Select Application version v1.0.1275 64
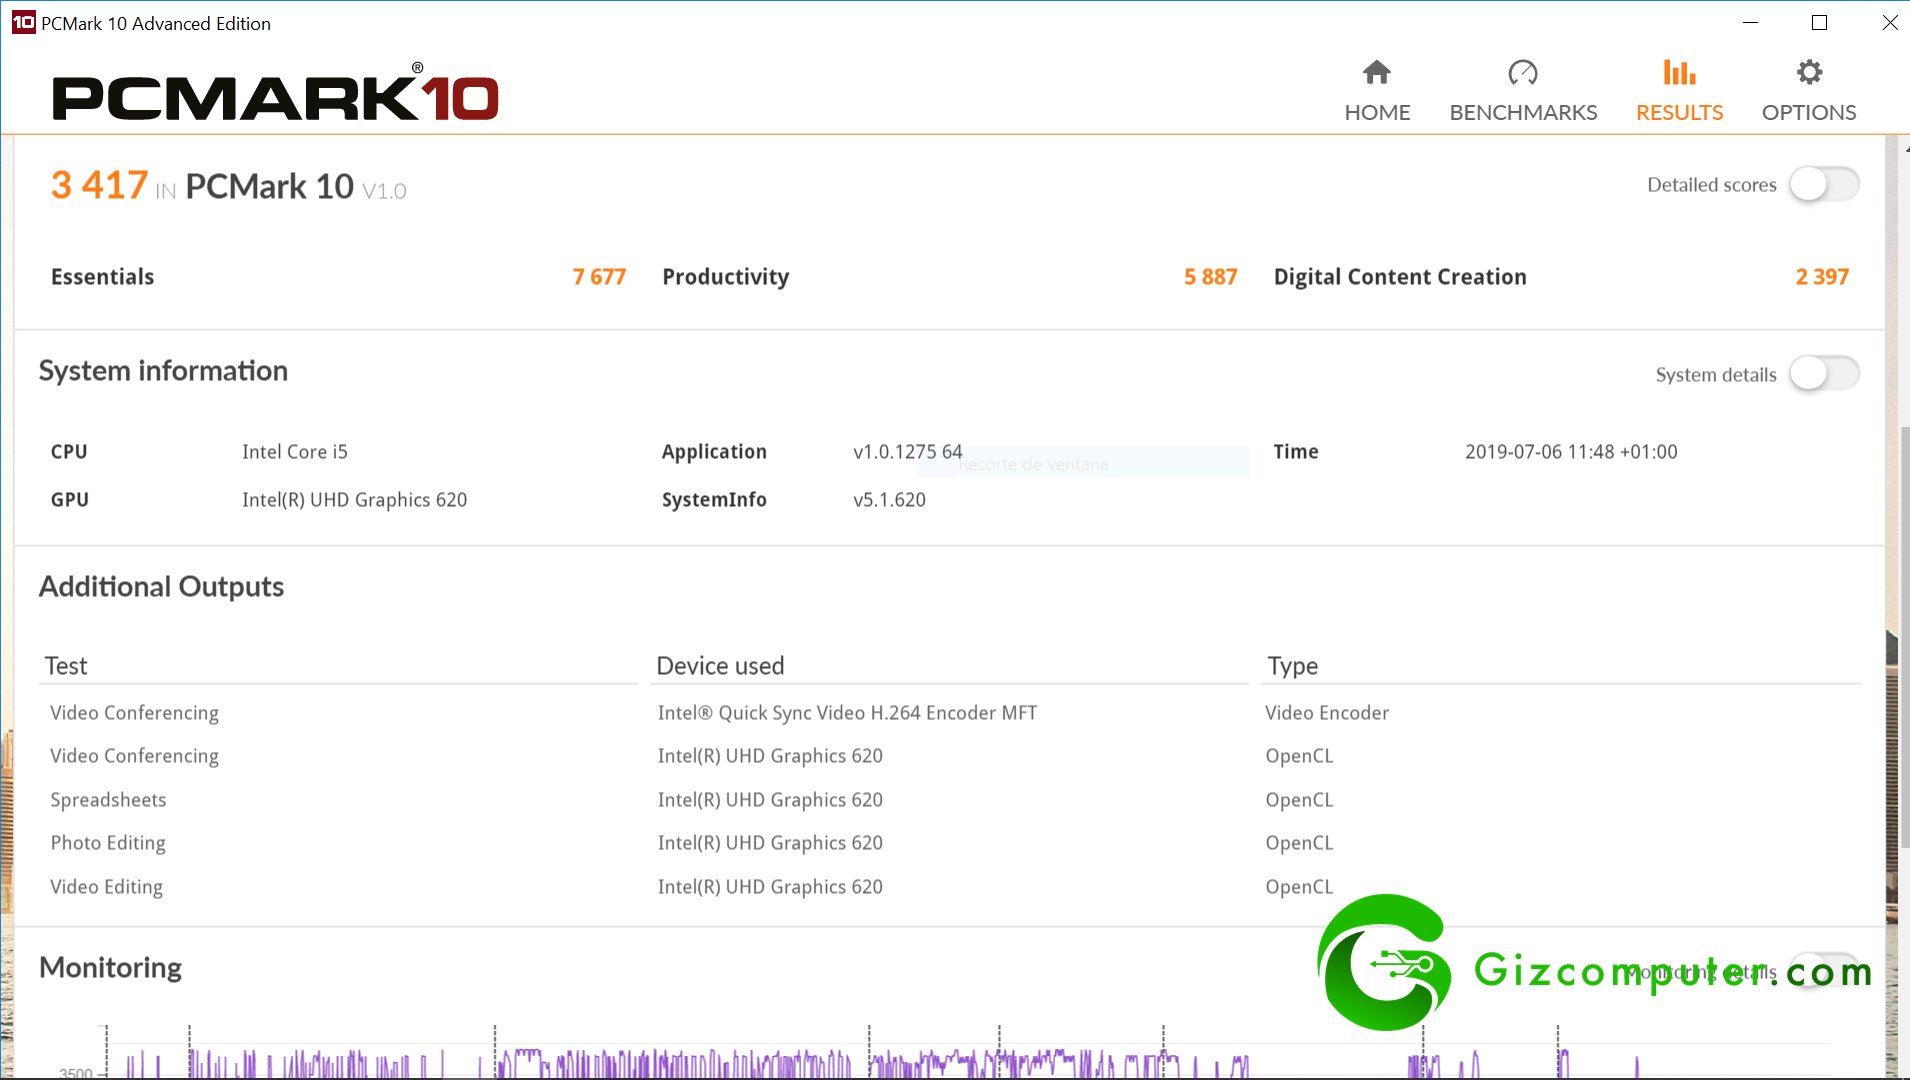 (x=907, y=452)
